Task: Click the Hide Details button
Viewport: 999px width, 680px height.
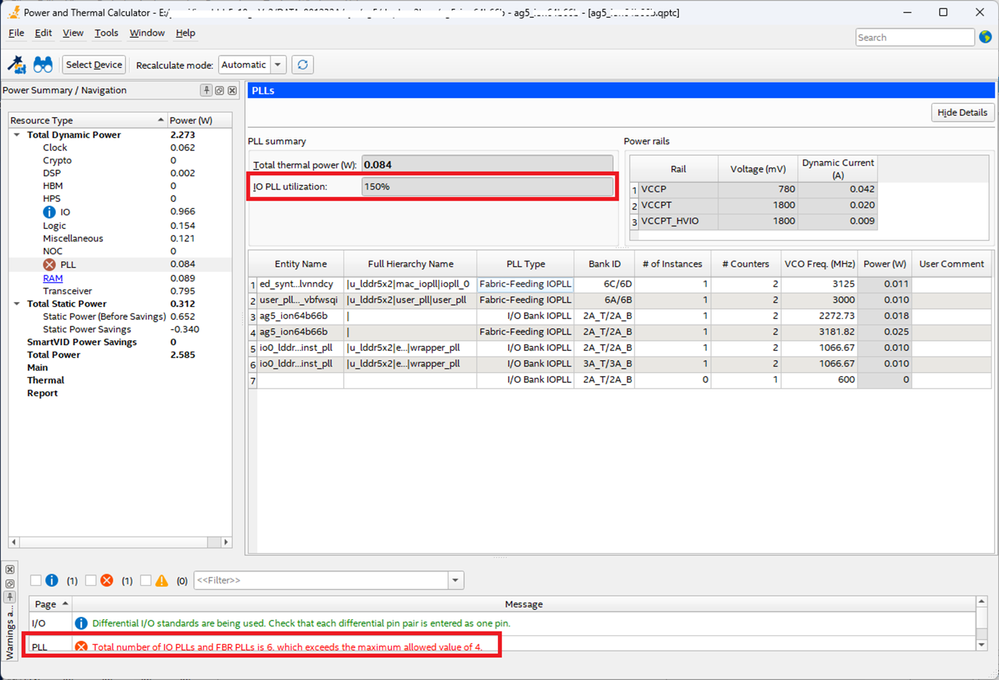Action: click(961, 113)
